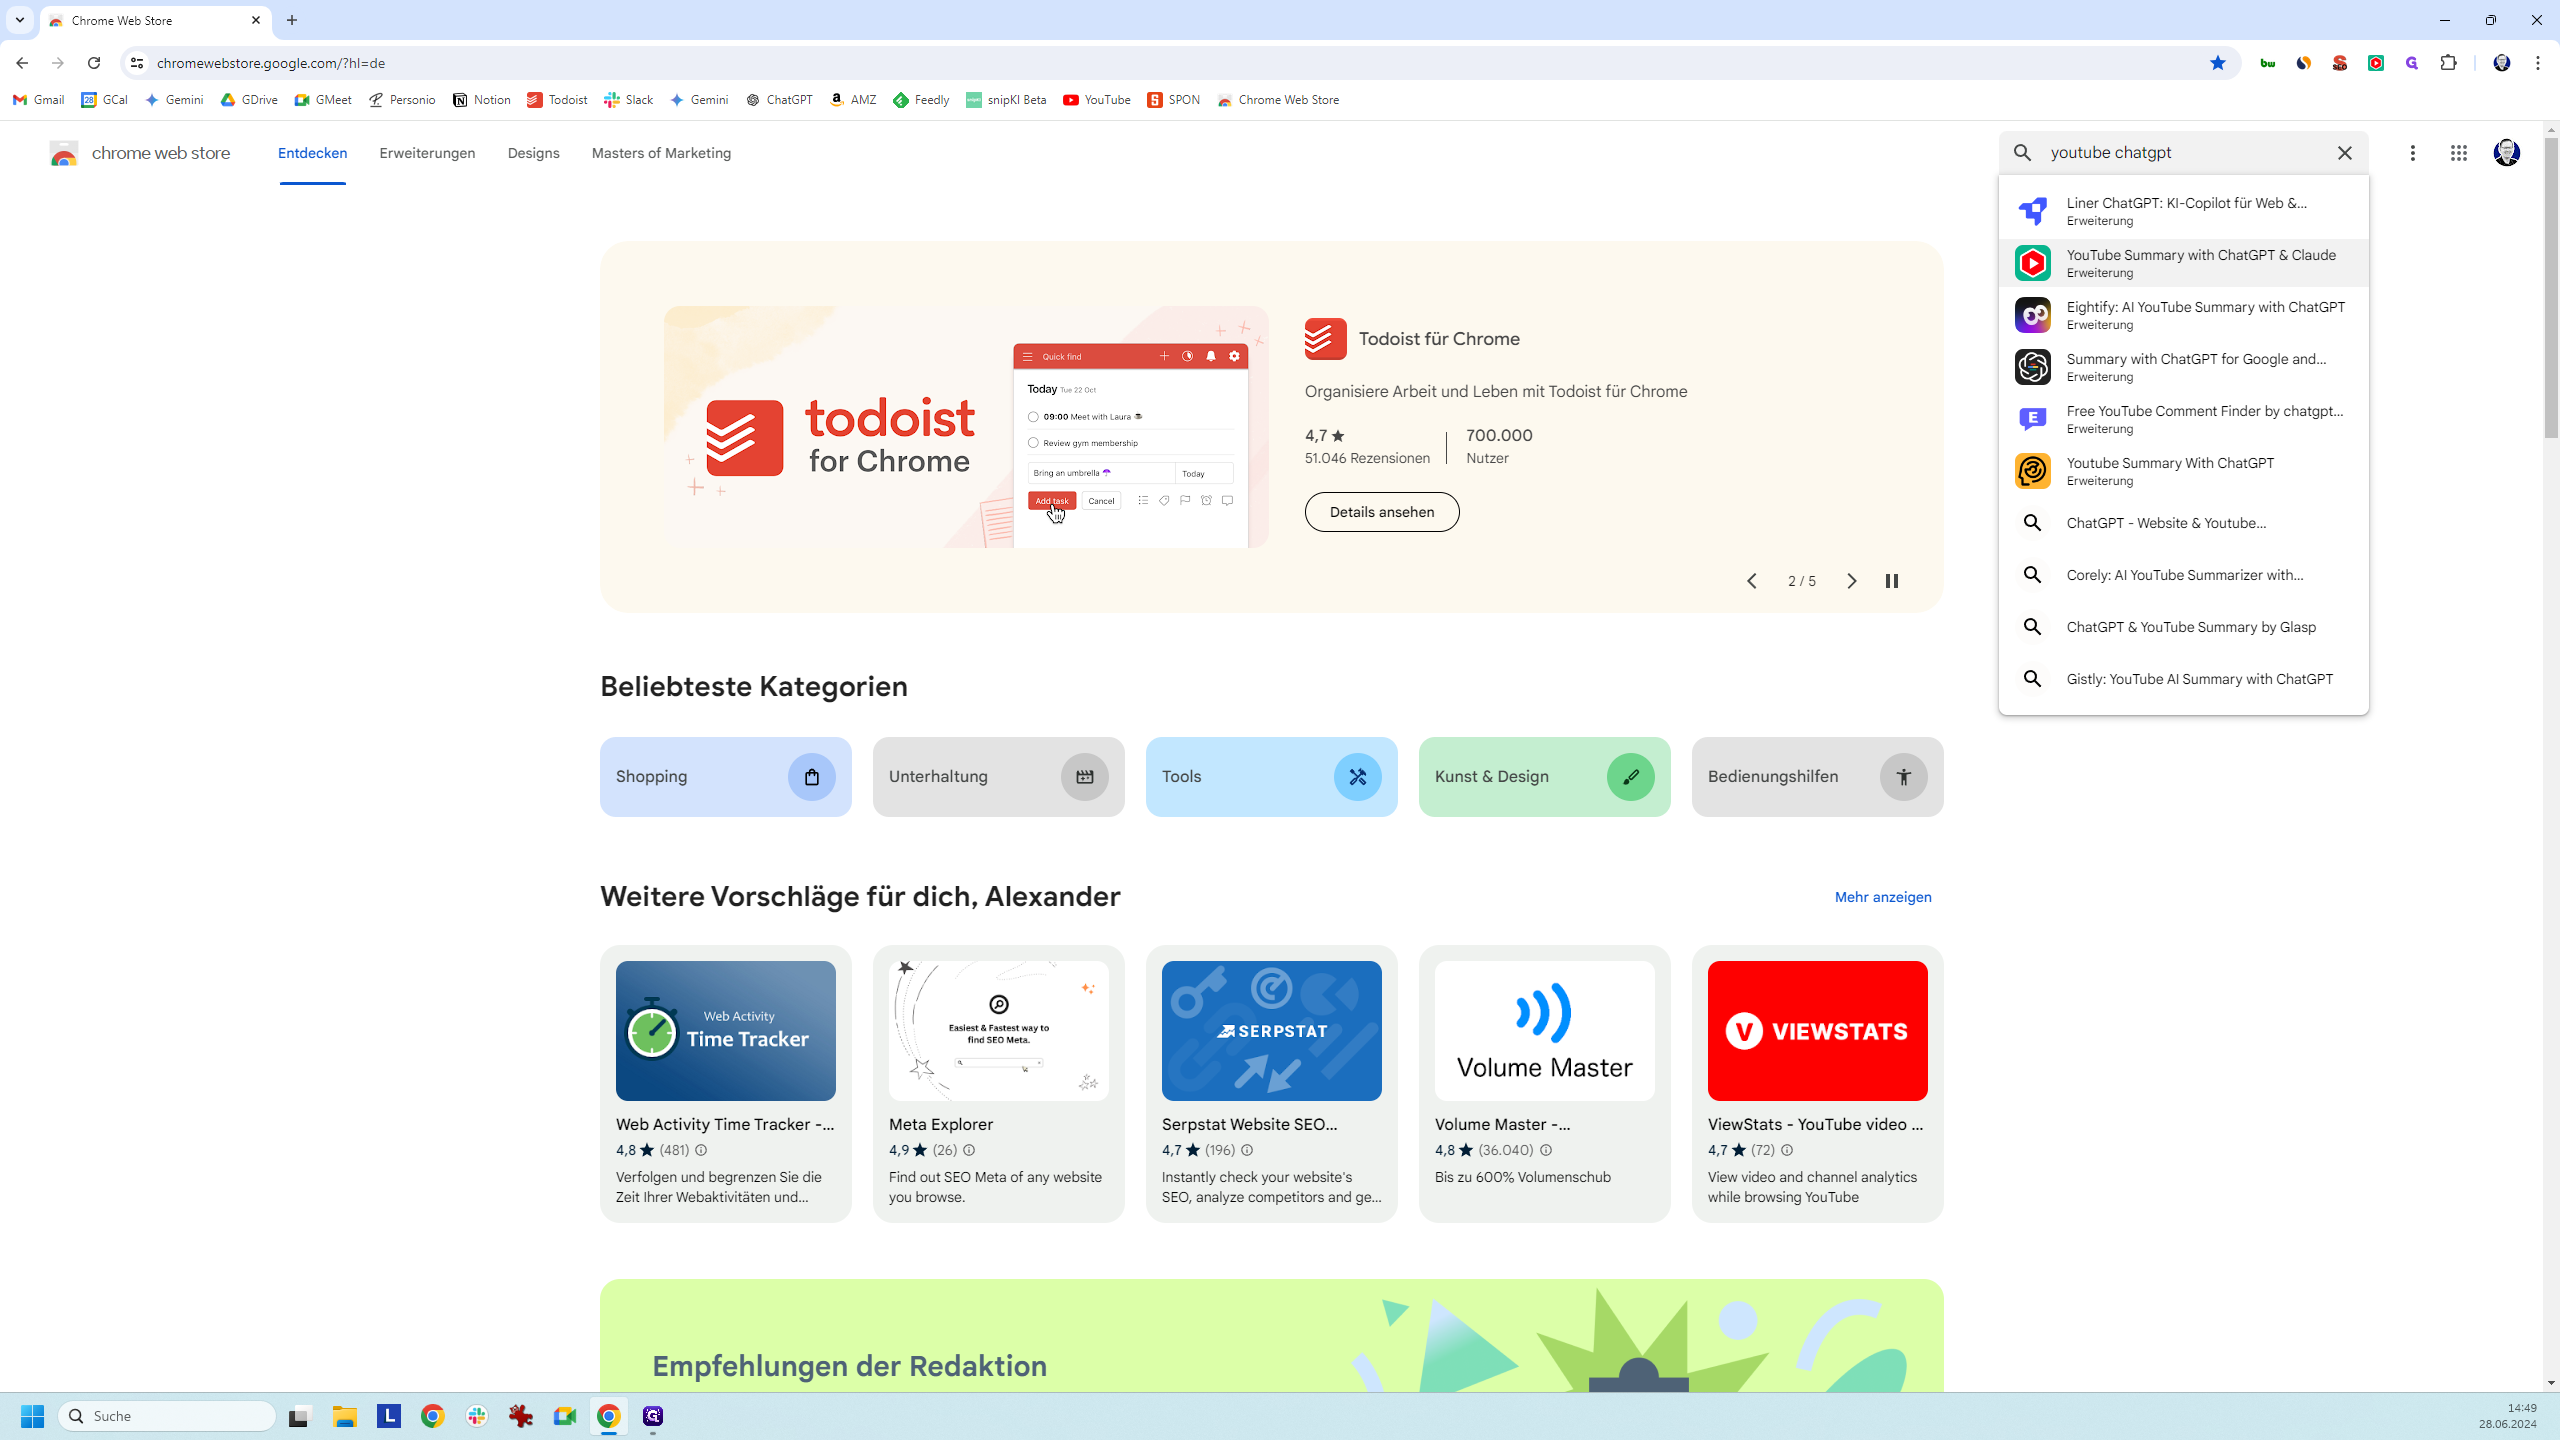The image size is (2560, 1440).
Task: Search for ChatGPT - Website & Youtube
Action: tap(2183, 523)
